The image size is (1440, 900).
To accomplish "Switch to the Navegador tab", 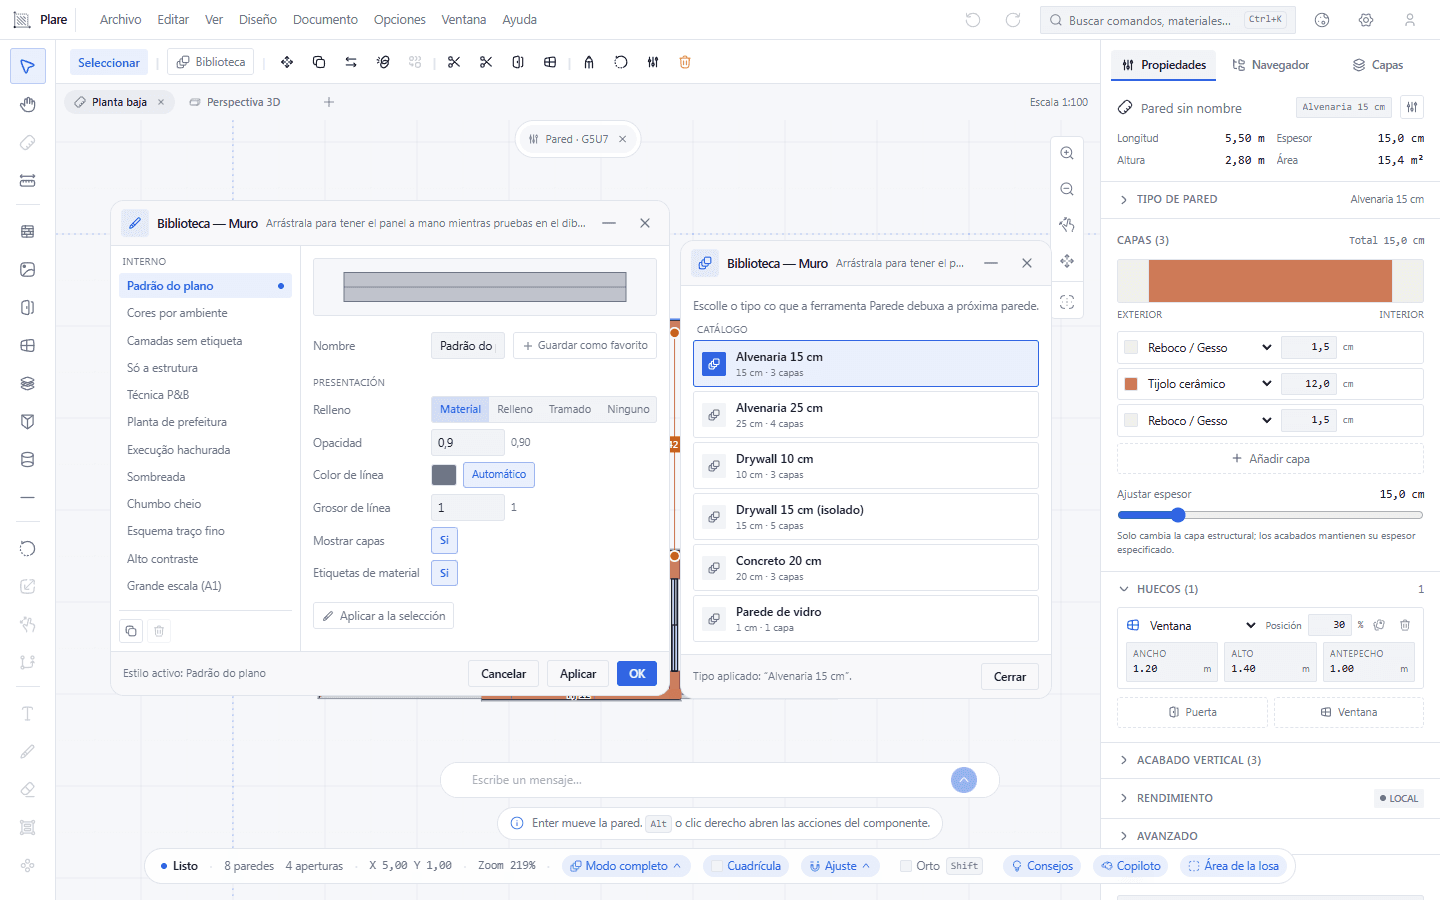I will pyautogui.click(x=1270, y=65).
